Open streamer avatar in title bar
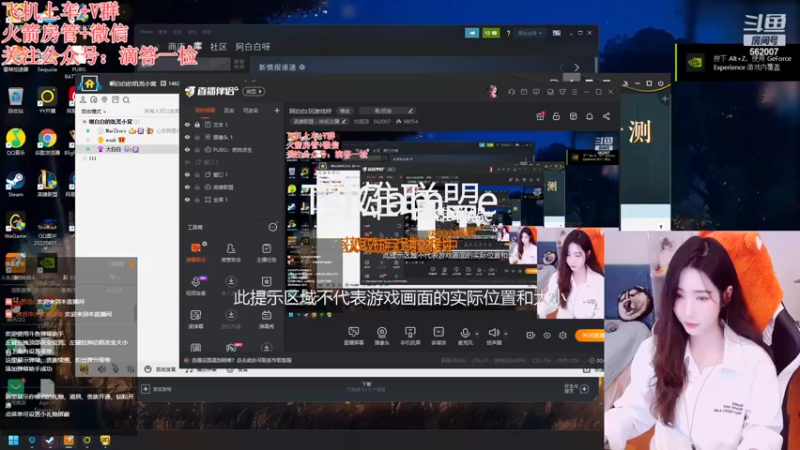 (492, 91)
